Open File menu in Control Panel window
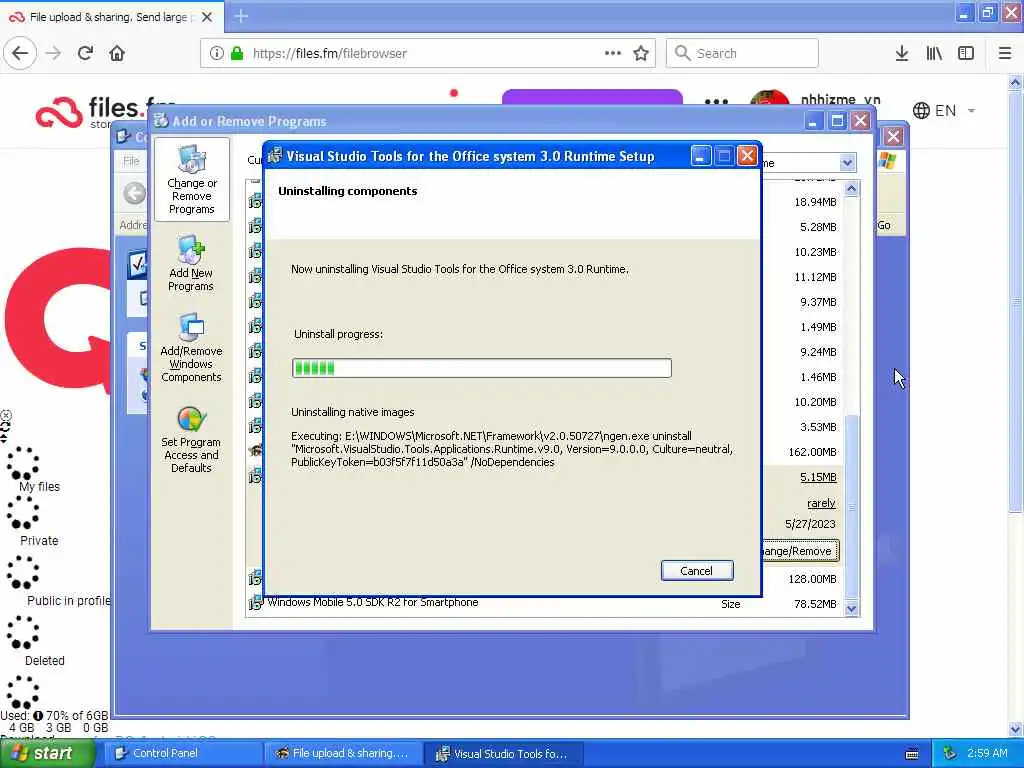This screenshot has width=1024, height=768. pyautogui.click(x=131, y=161)
